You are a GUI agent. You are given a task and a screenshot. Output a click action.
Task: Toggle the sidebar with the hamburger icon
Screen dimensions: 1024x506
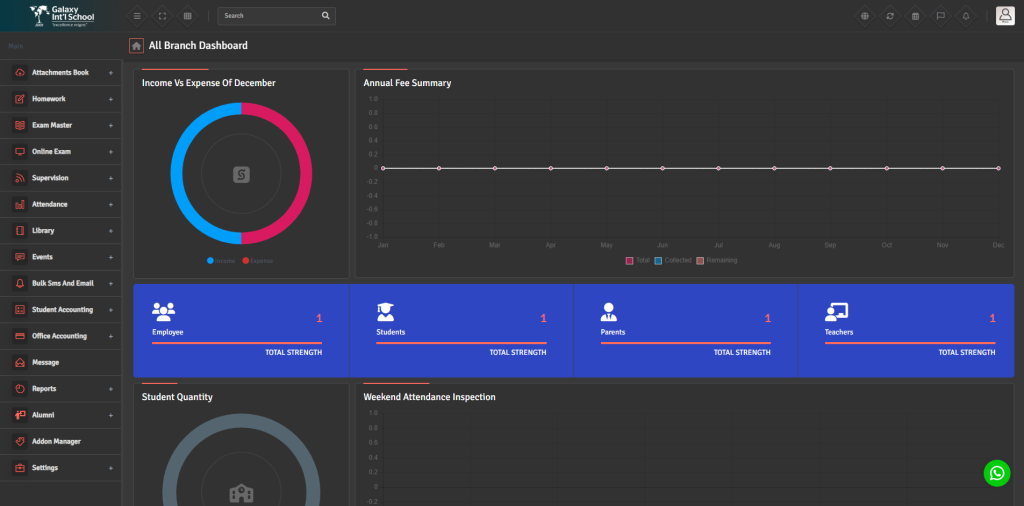(137, 16)
